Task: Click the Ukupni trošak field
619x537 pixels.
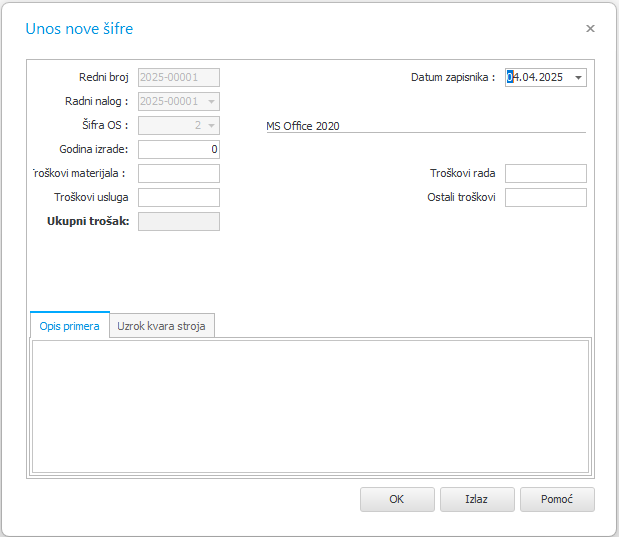Action: (x=179, y=222)
